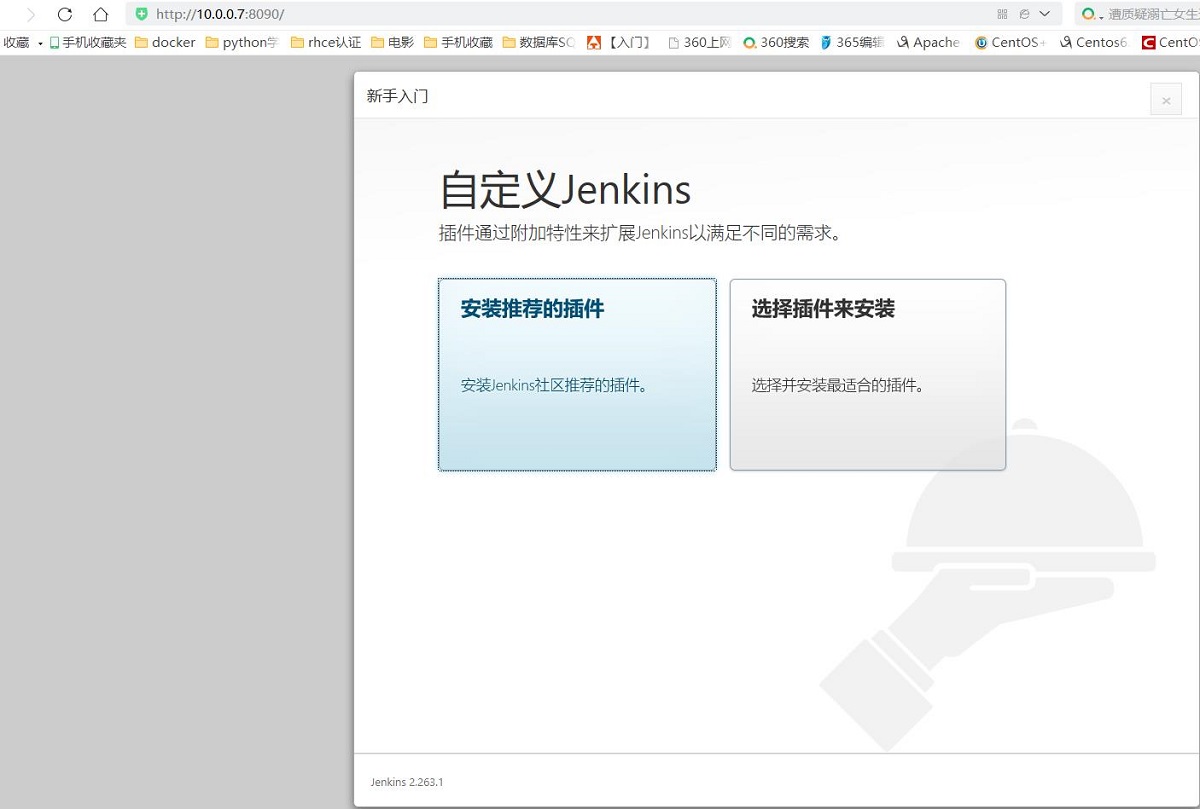Open the Centos6 bookmark
Viewport: 1200px width, 809px height.
click(1093, 43)
